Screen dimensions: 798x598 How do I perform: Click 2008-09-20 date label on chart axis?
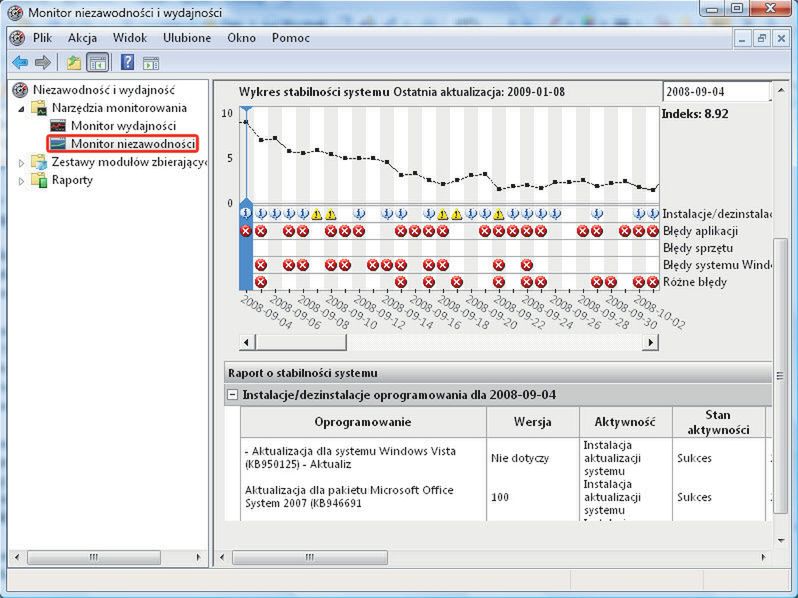(x=490, y=312)
